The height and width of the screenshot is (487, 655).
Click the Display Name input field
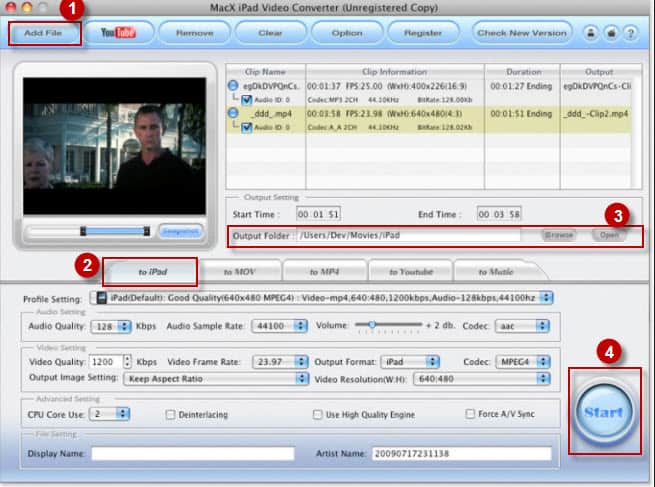193,454
